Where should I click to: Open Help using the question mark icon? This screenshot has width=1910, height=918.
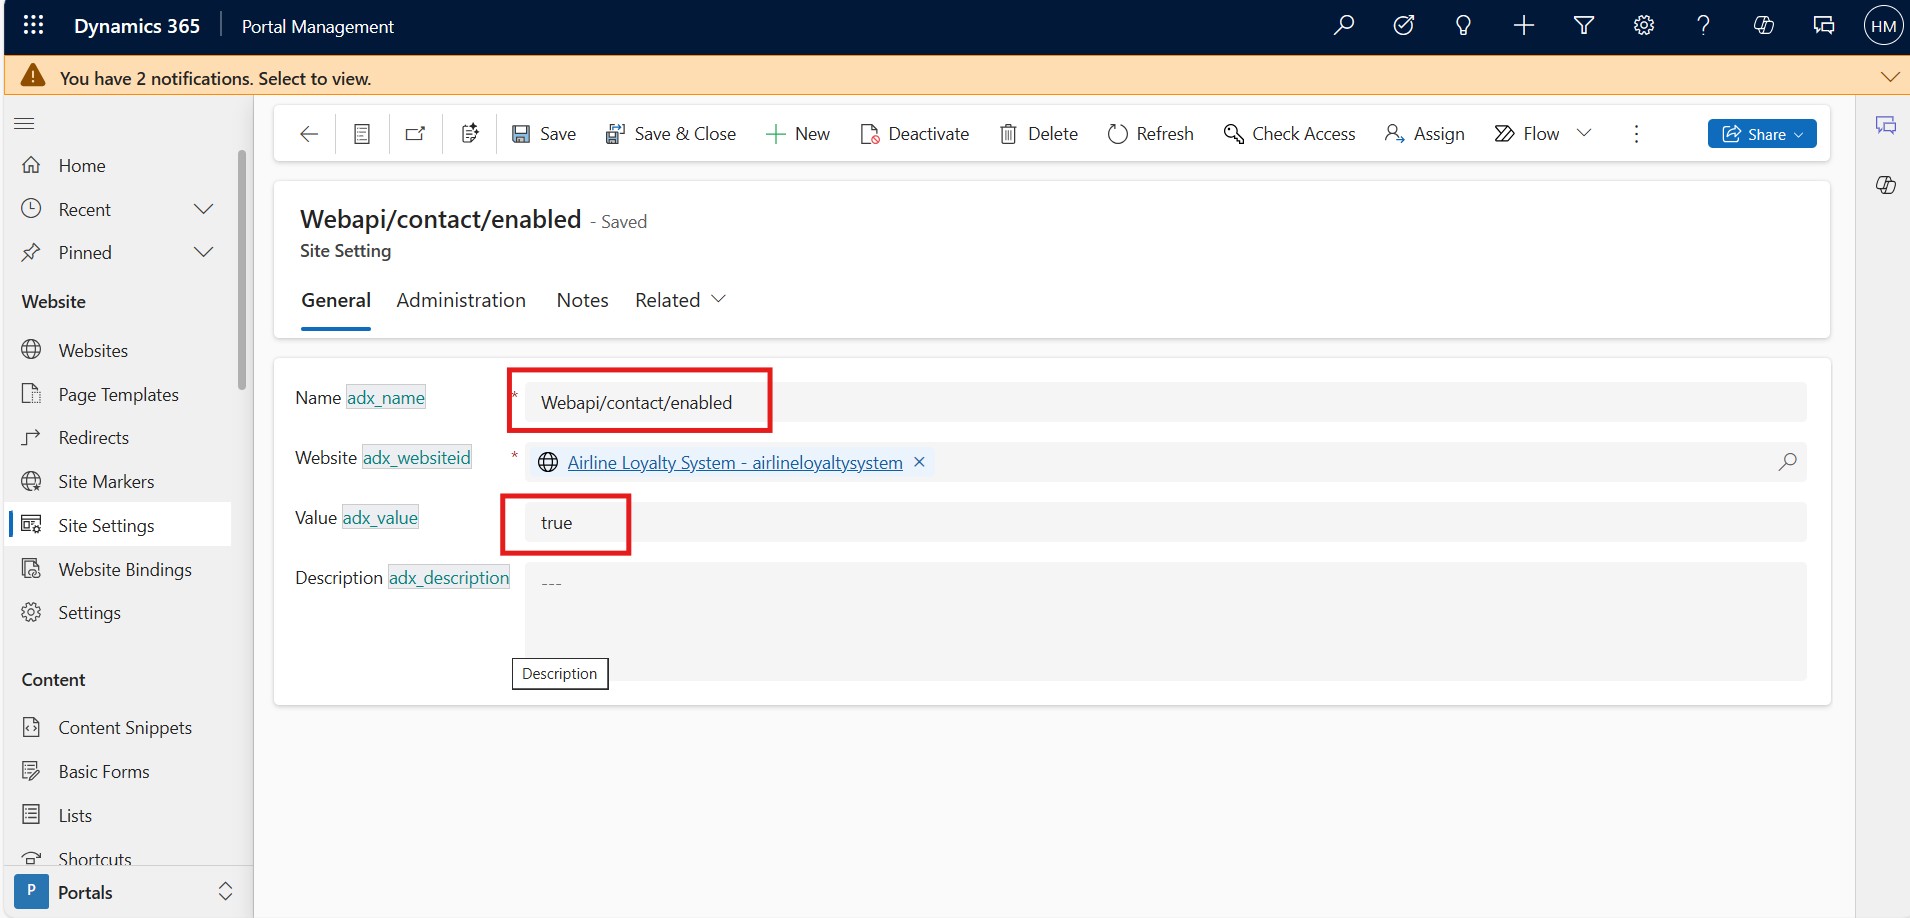[1703, 25]
